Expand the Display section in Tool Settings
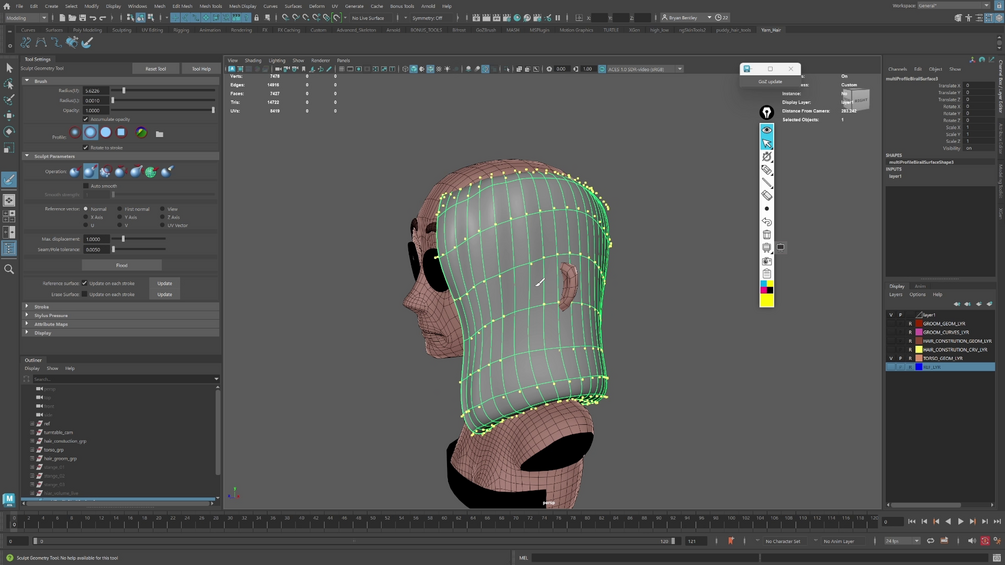 [27, 332]
